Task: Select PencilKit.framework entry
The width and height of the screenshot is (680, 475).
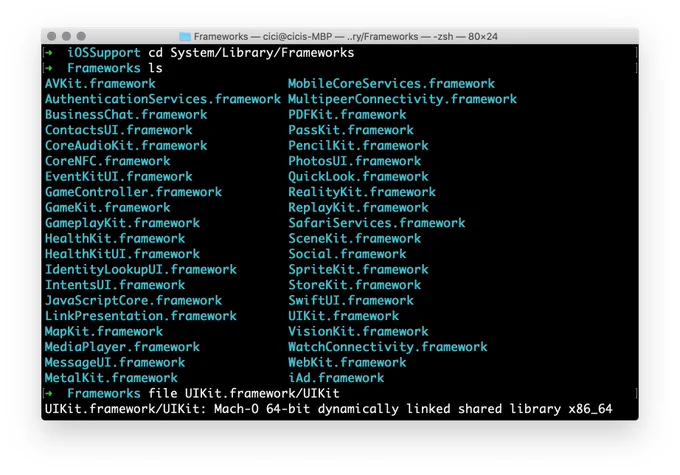Action: (358, 146)
